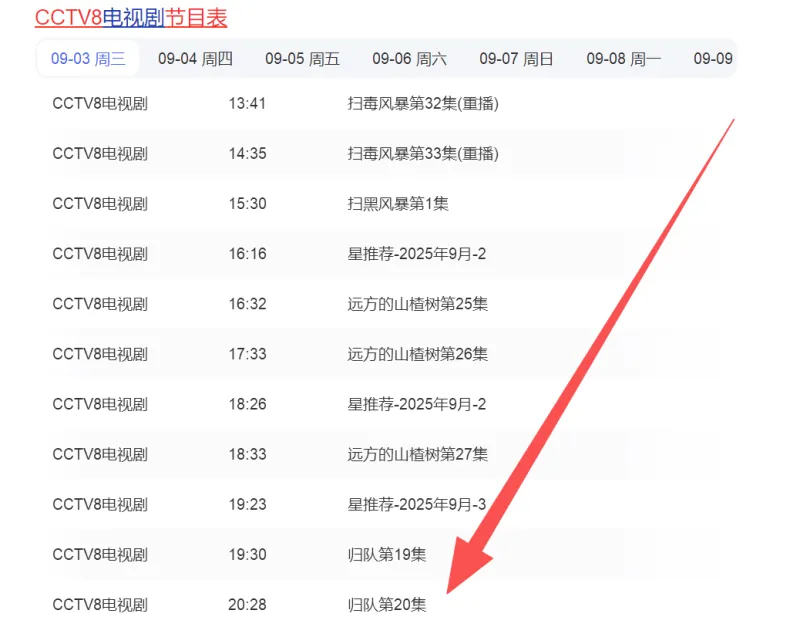Select 扫毒风暴第33集(重播) program entry
The image size is (800, 627).
pyautogui.click(x=422, y=154)
